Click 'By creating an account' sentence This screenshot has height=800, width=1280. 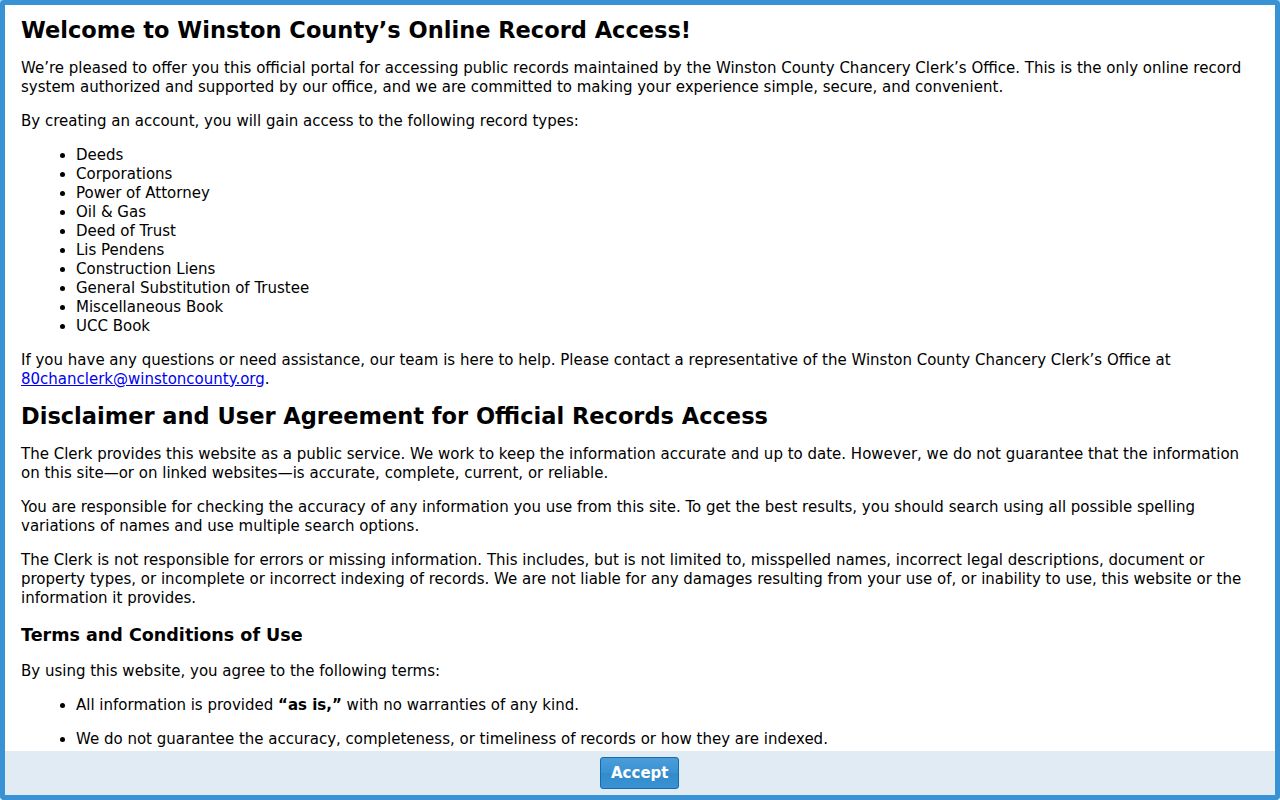(x=299, y=120)
